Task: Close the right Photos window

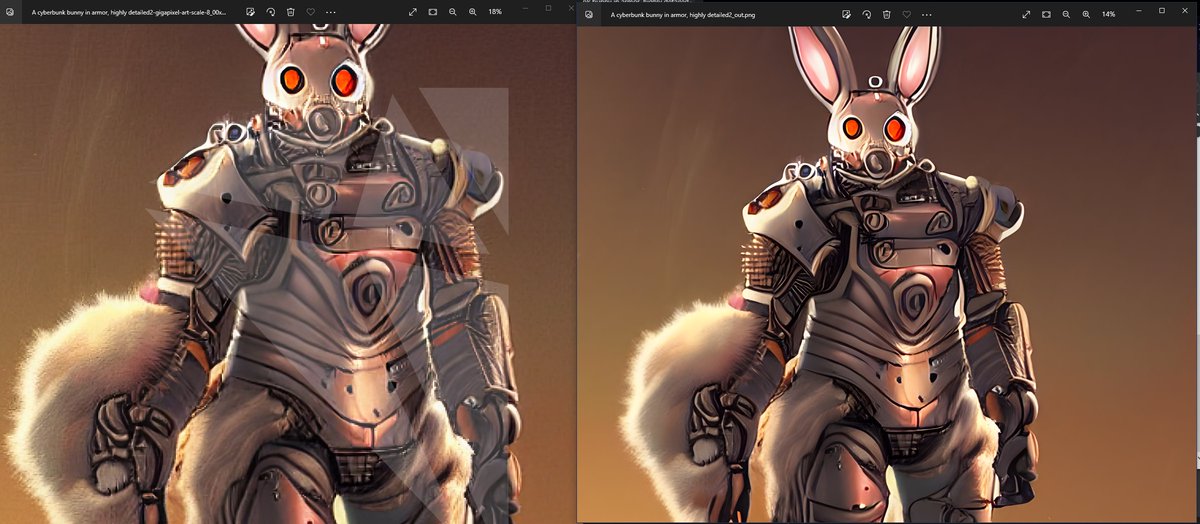Action: coord(1185,10)
